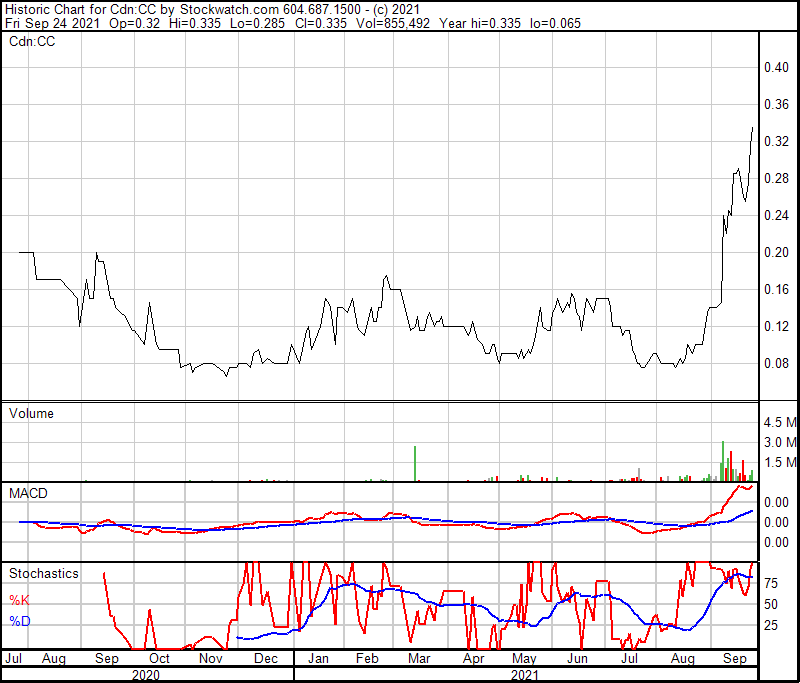
Task: Click the 'Volume' panel label
Action: coord(31,414)
